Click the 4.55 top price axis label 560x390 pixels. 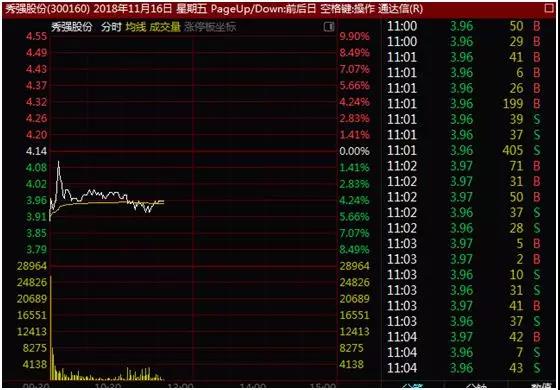click(36, 36)
